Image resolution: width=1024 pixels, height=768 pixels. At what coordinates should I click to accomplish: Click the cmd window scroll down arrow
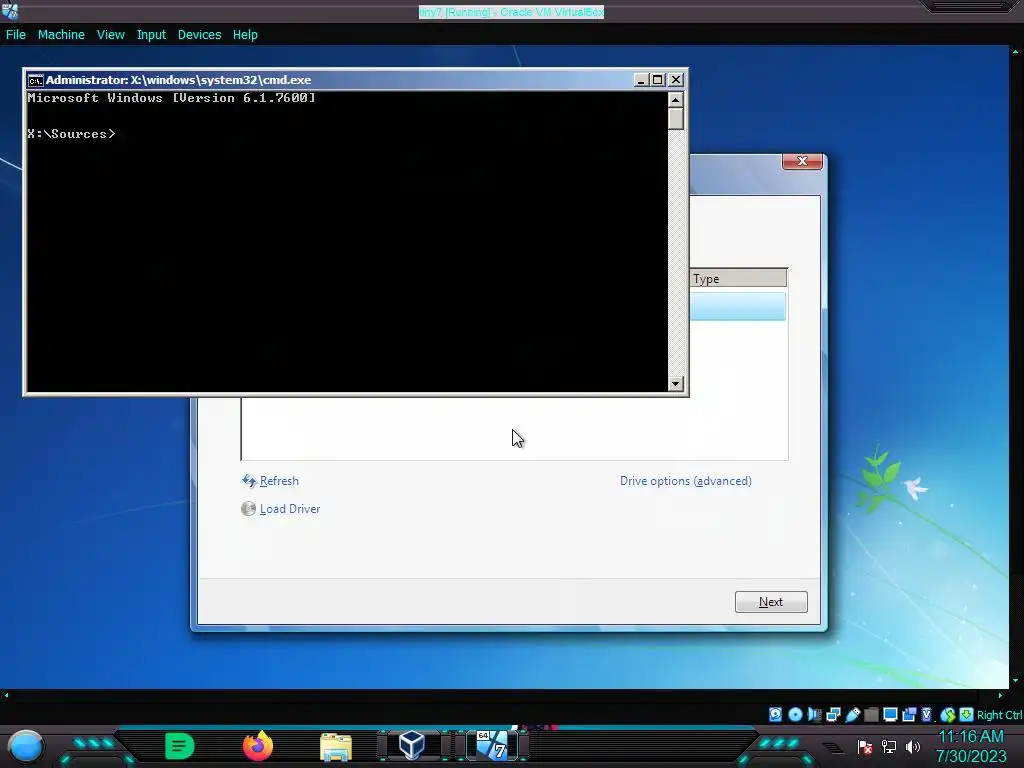point(676,383)
